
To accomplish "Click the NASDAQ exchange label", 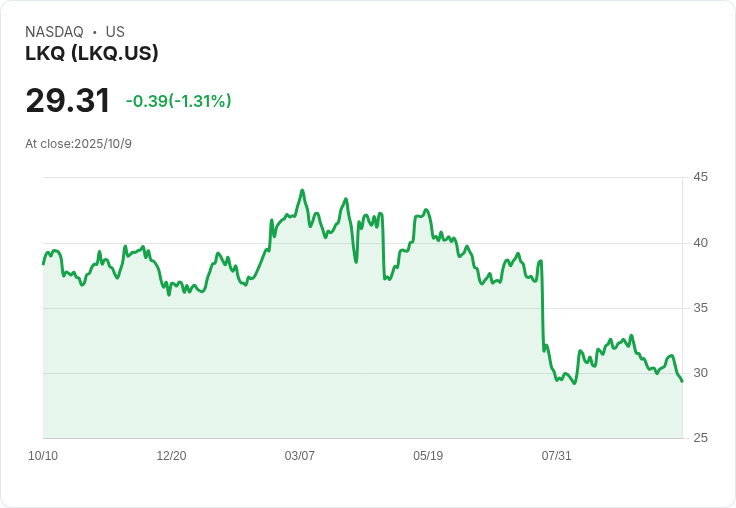I will point(54,32).
